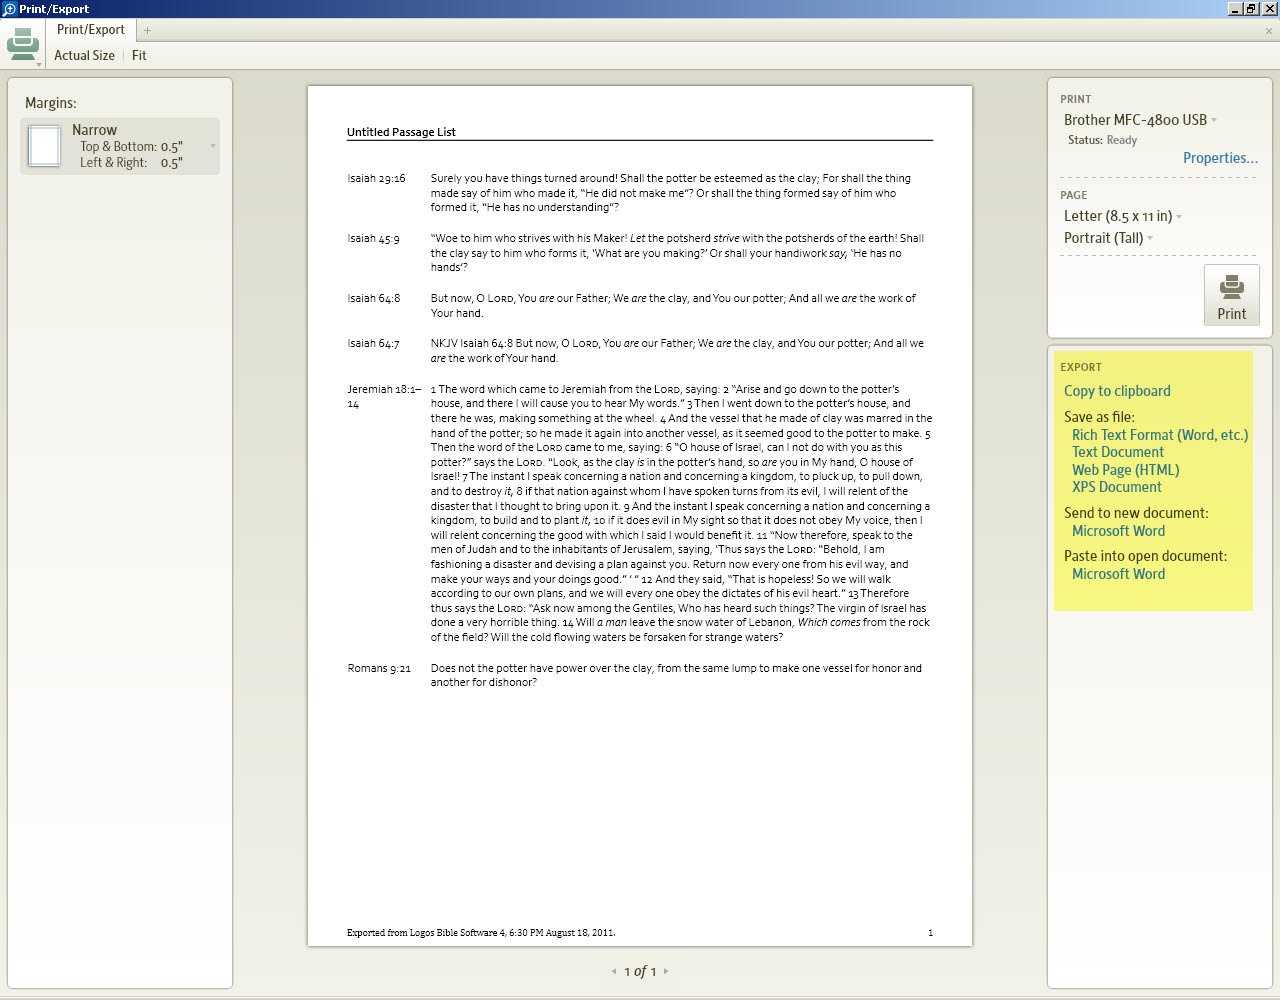Click Copy to clipboard

click(1117, 391)
